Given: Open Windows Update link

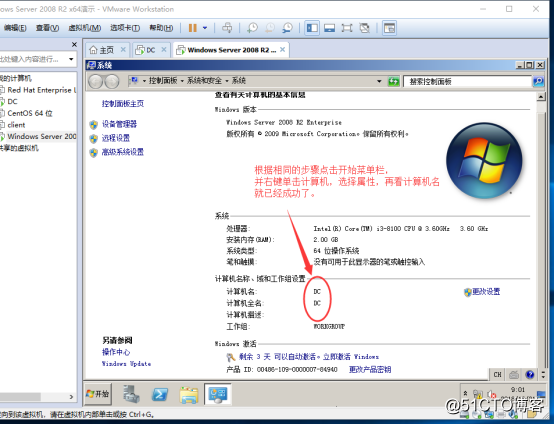Looking at the screenshot, I should [126, 364].
